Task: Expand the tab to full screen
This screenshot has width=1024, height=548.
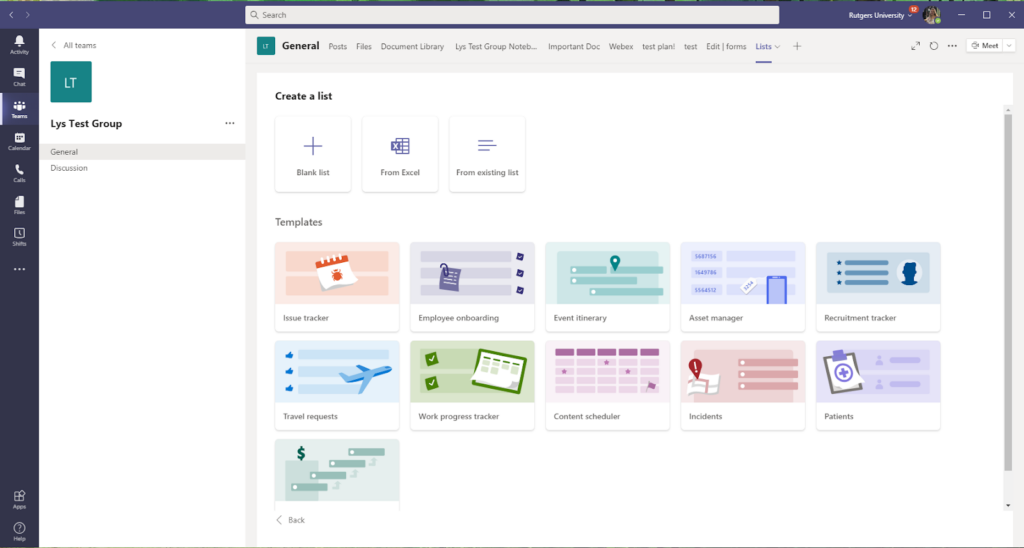Action: coord(915,46)
